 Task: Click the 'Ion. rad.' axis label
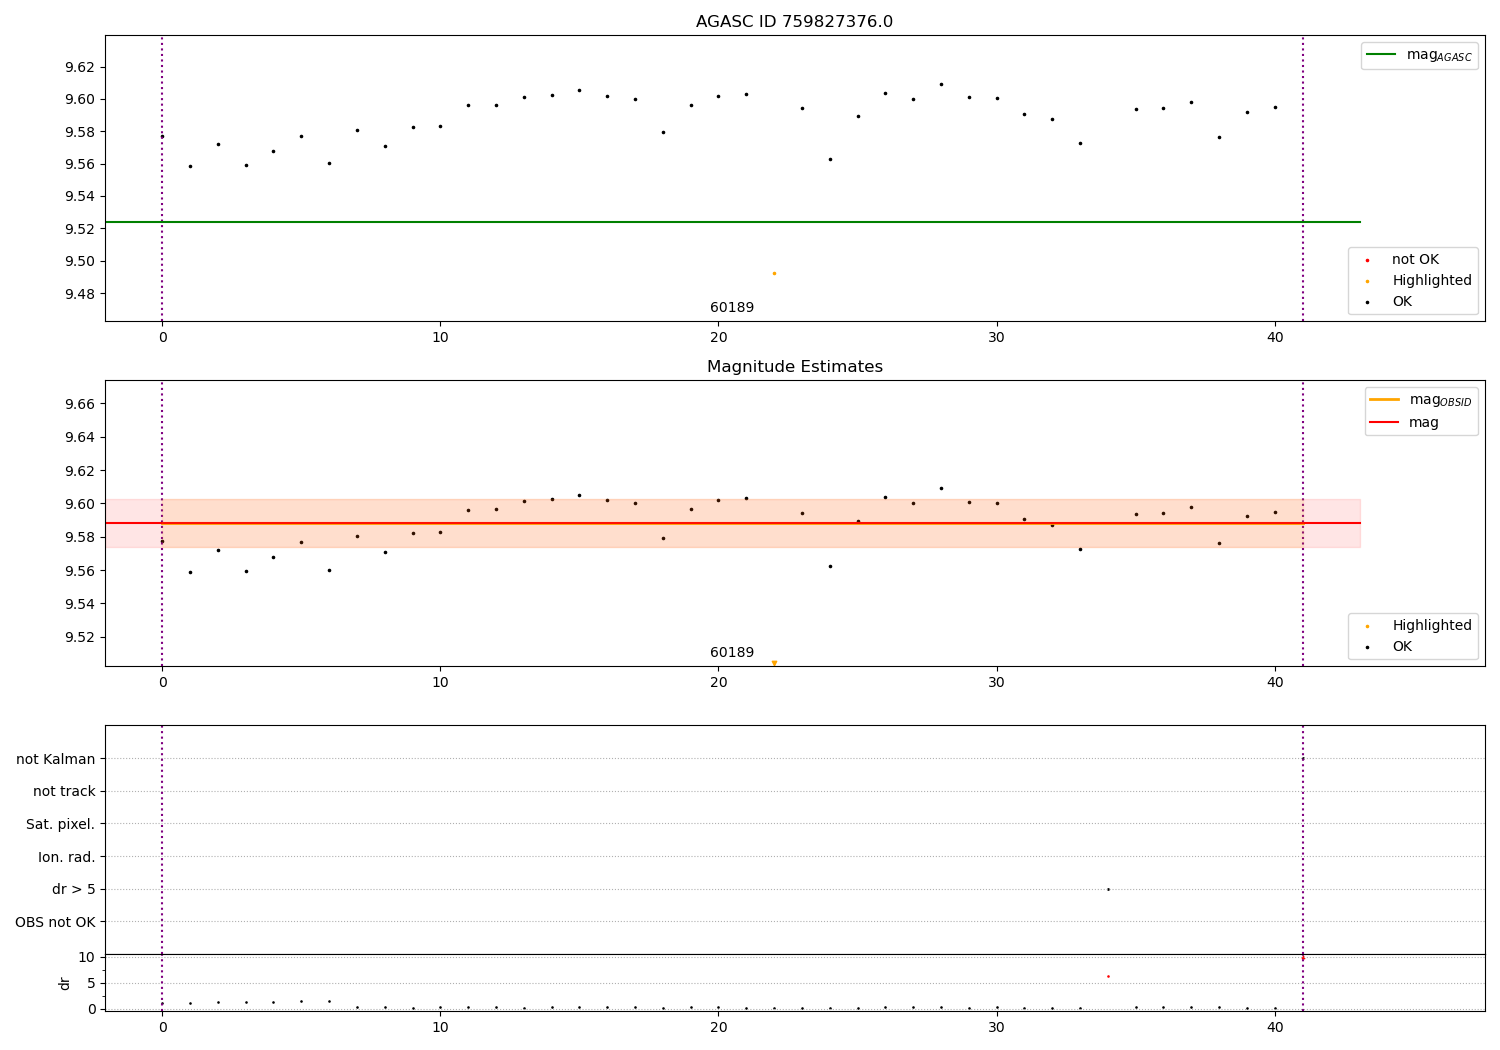pyautogui.click(x=67, y=857)
